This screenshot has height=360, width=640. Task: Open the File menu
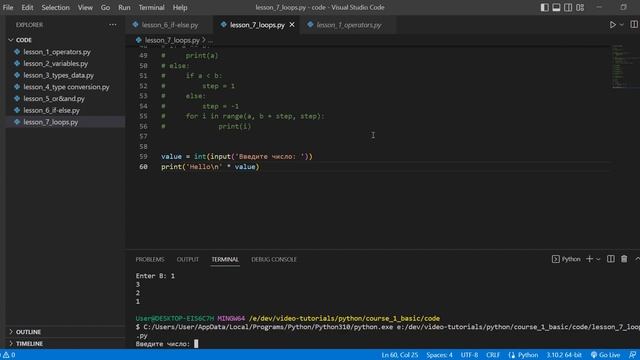(x=8, y=7)
